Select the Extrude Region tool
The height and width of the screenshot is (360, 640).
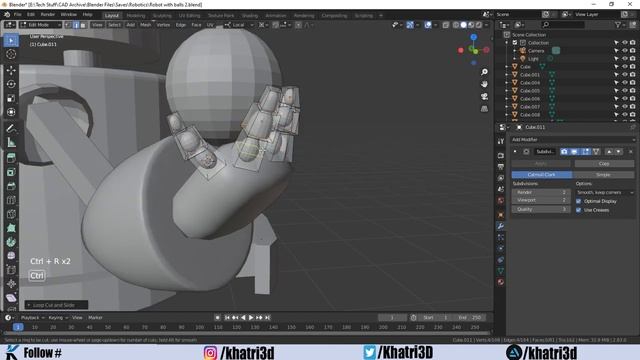pyautogui.click(x=11, y=158)
